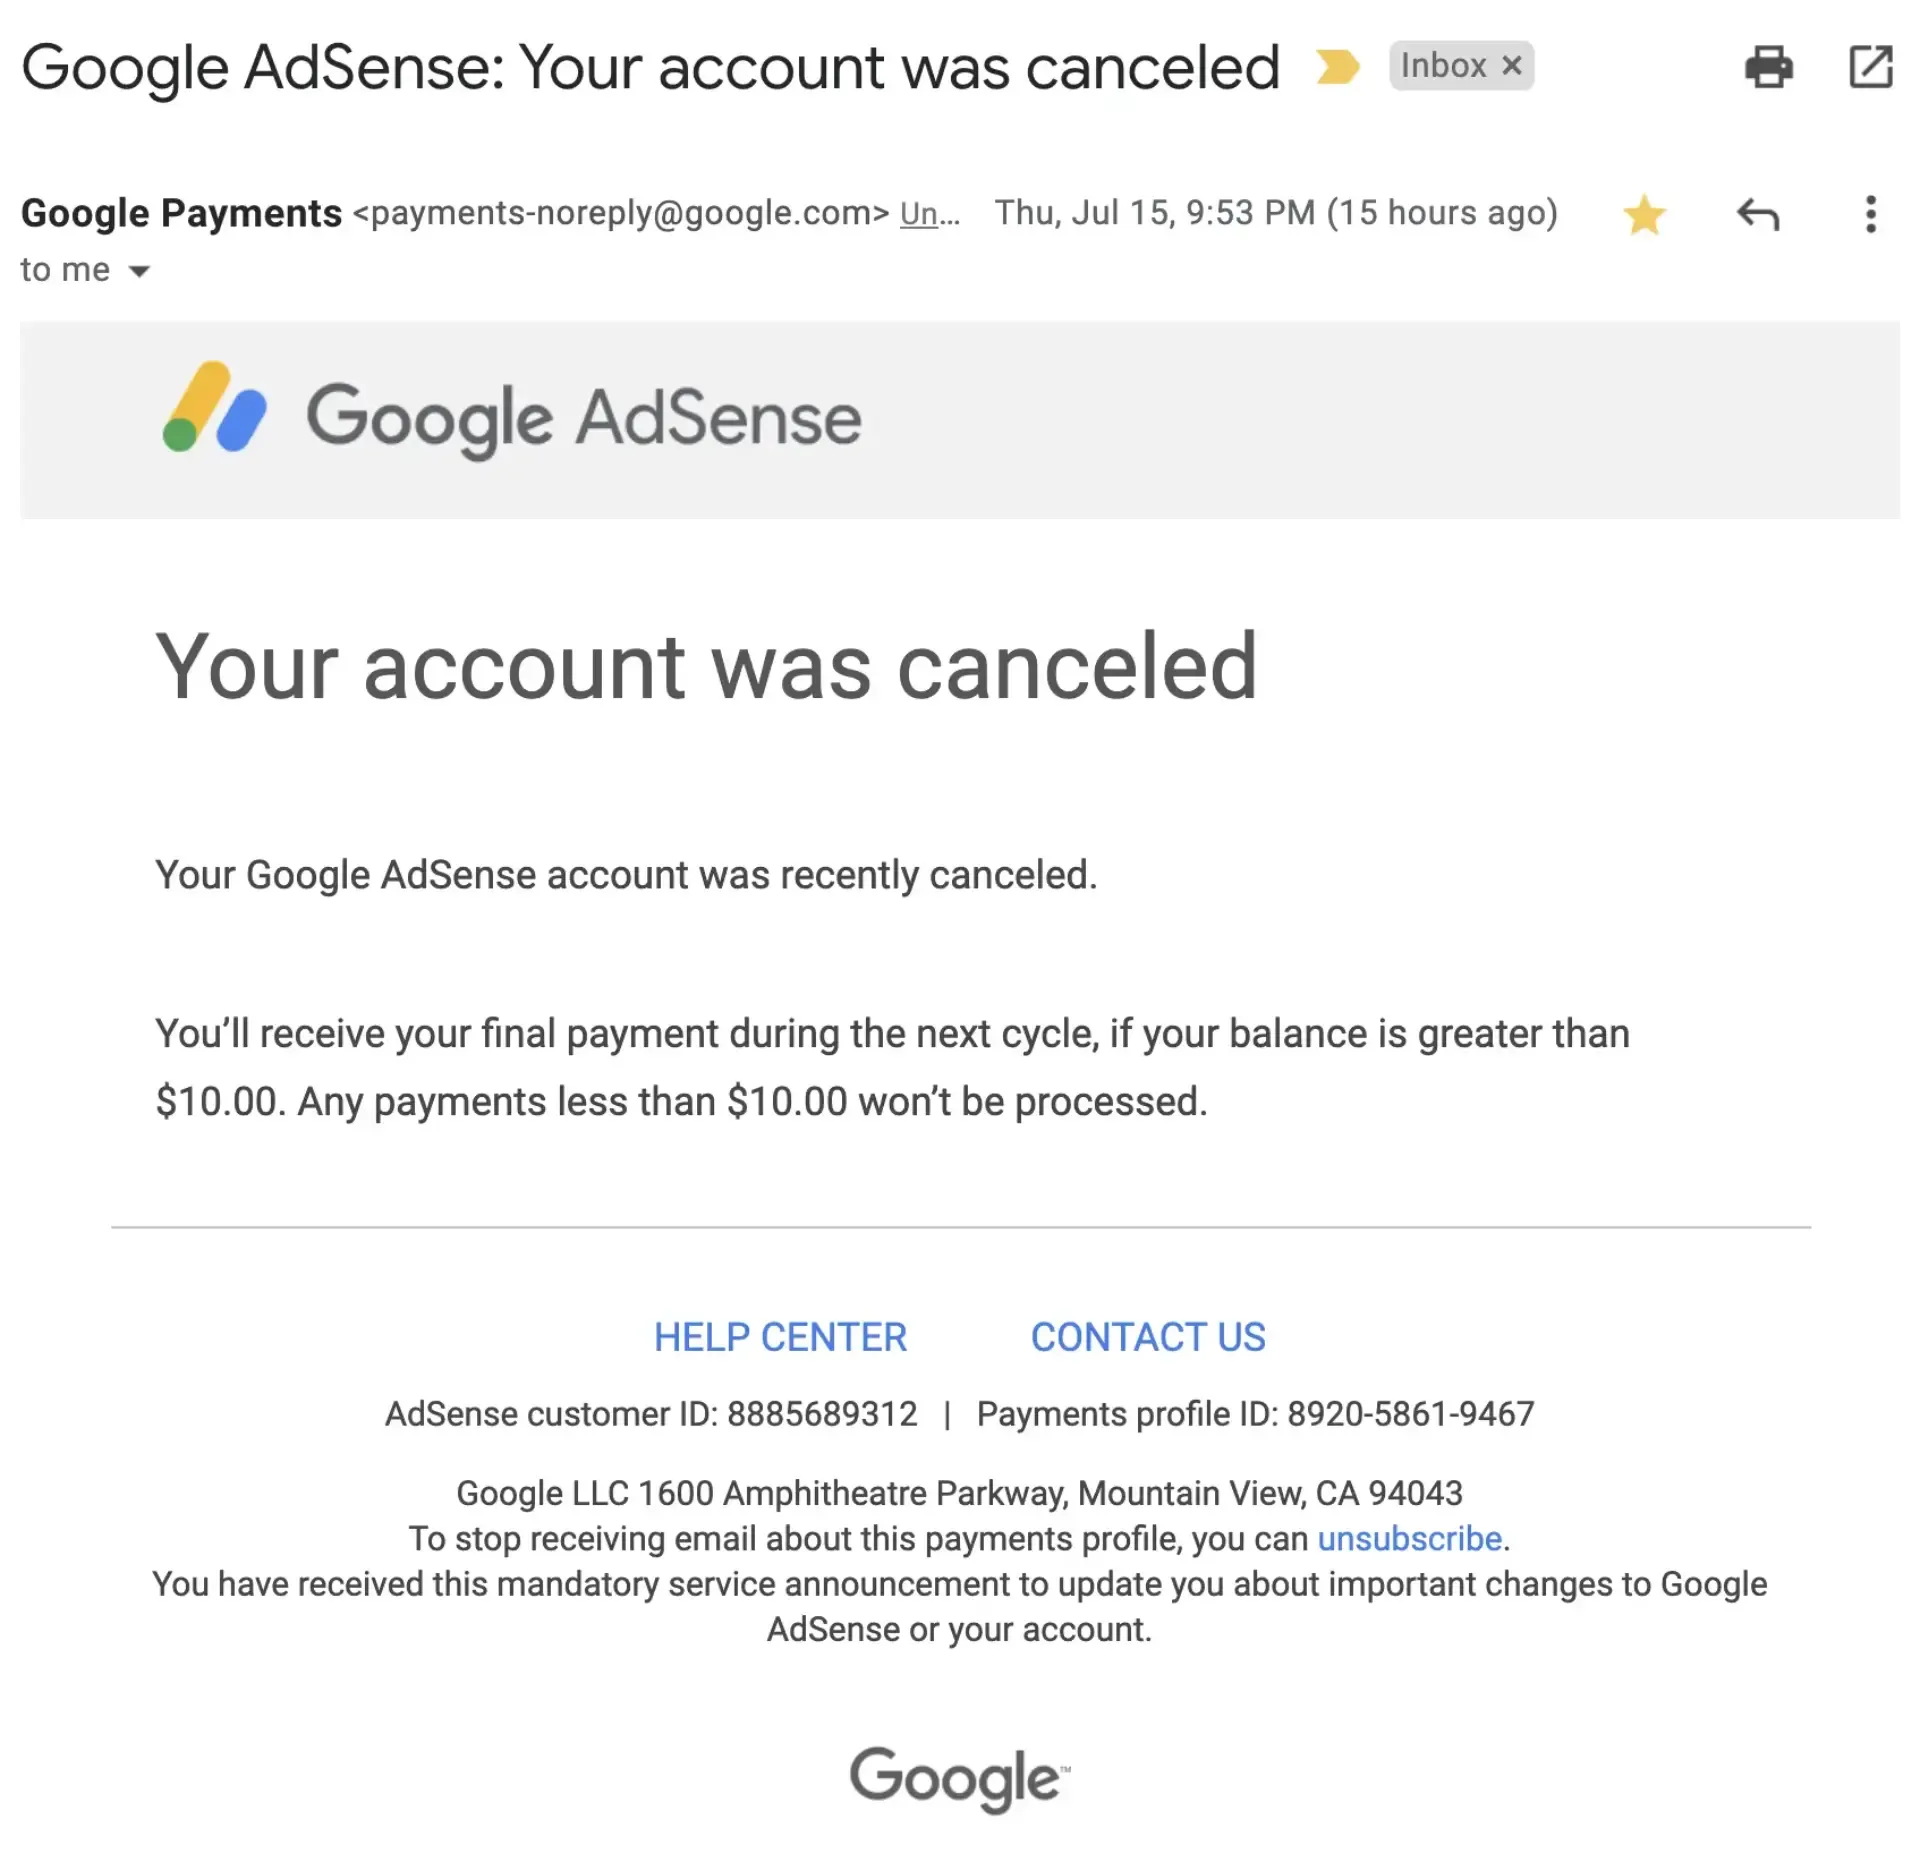Click the yellow importance marker arrow

pyautogui.click(x=1337, y=67)
